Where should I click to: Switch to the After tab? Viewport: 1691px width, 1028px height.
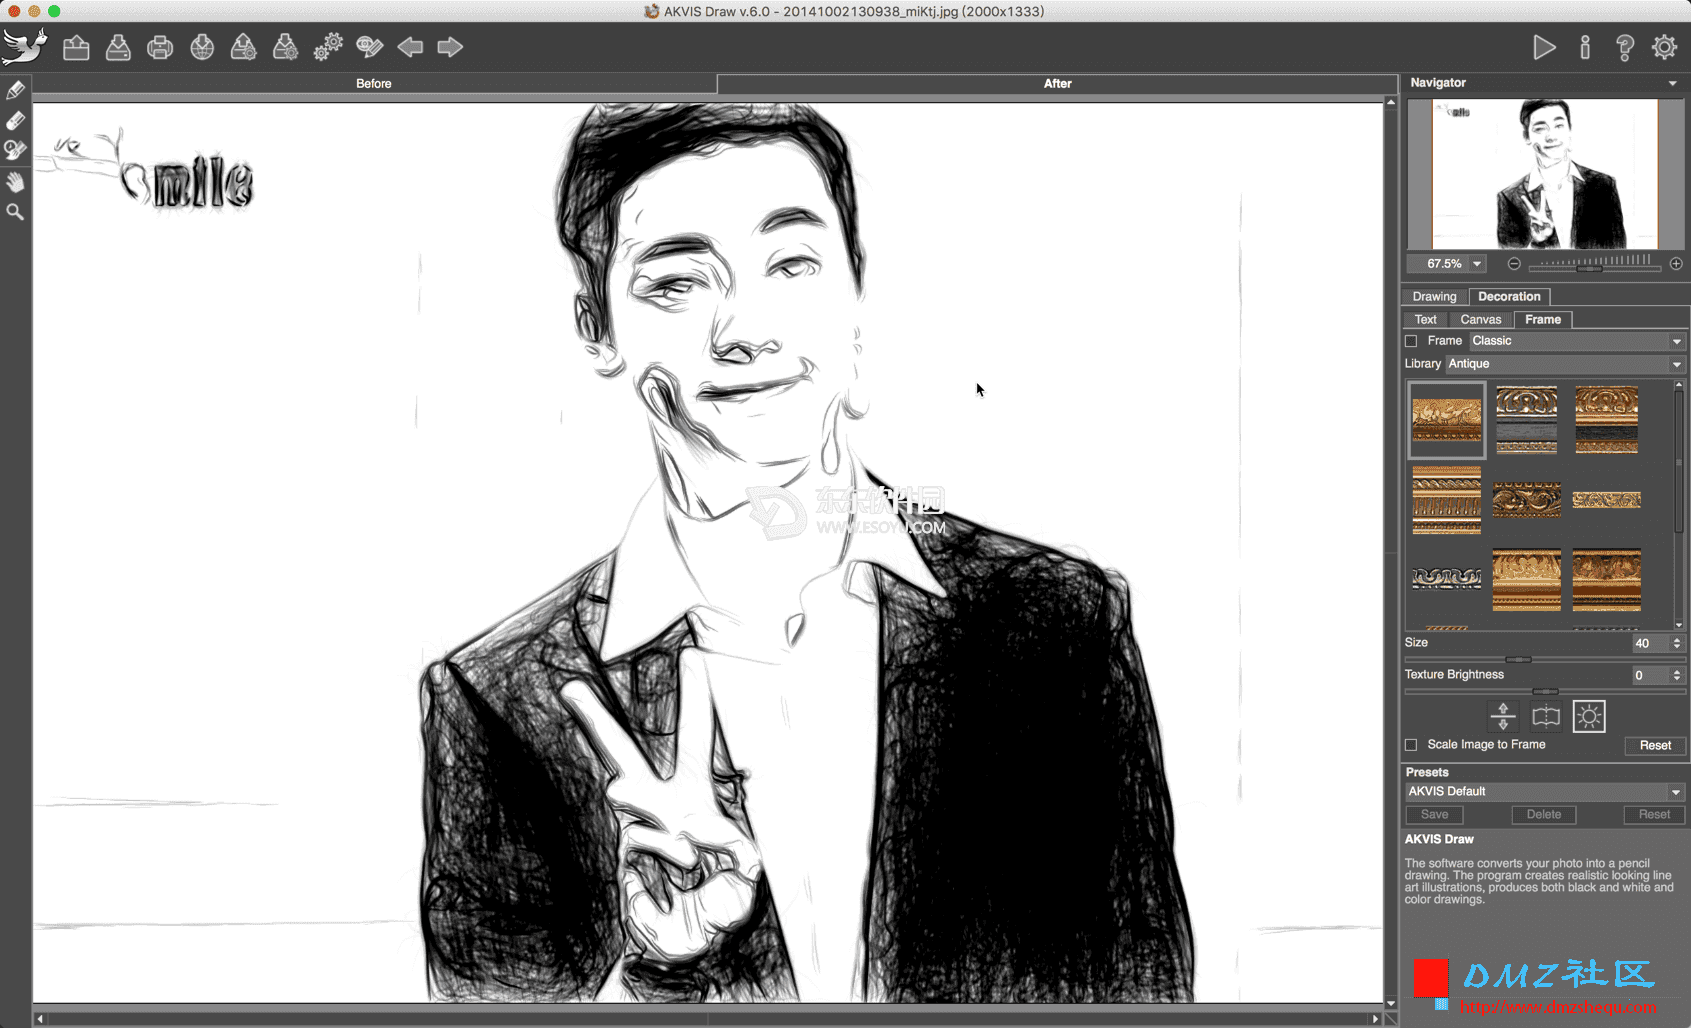pyautogui.click(x=1057, y=84)
